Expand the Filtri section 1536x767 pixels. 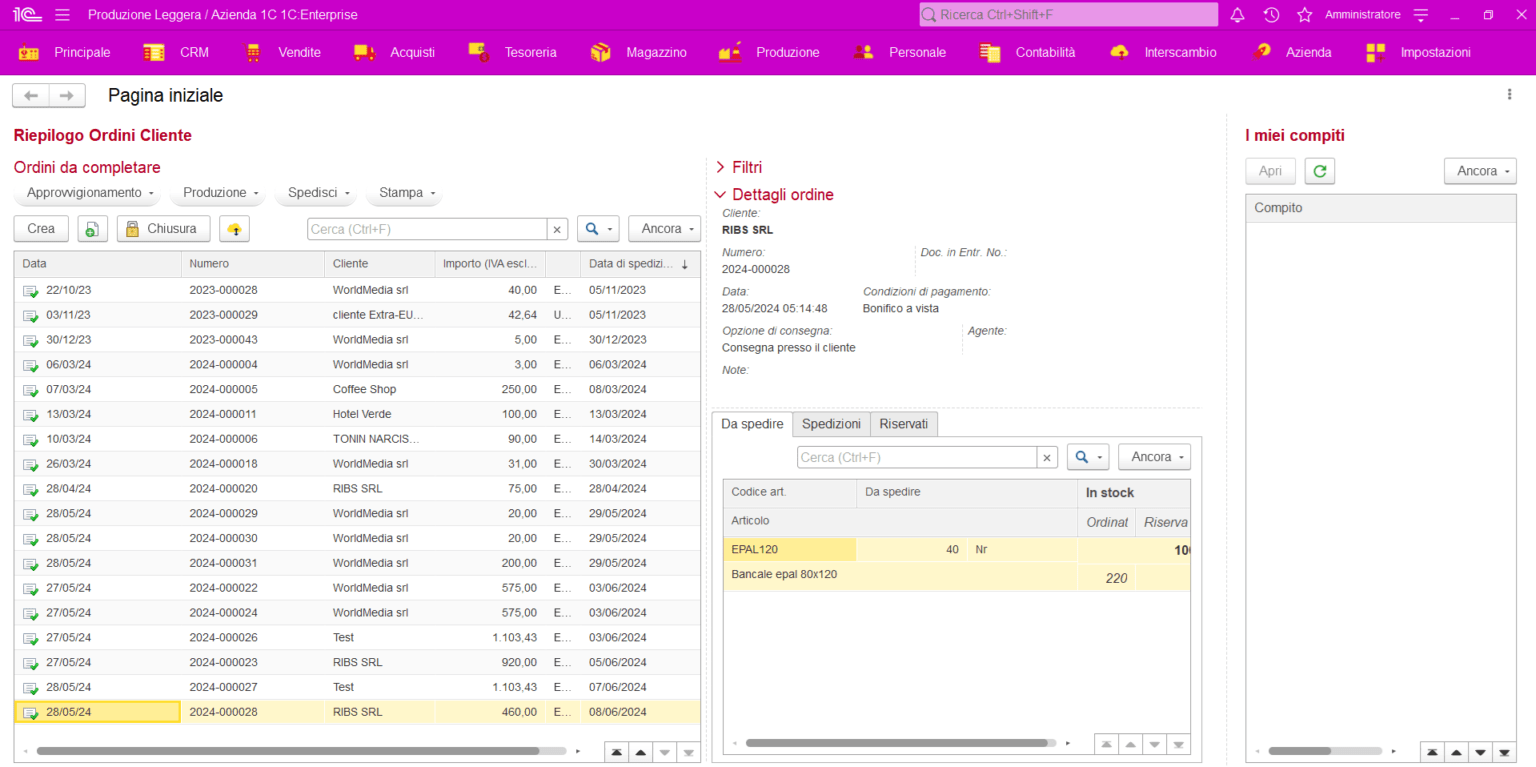click(x=739, y=167)
